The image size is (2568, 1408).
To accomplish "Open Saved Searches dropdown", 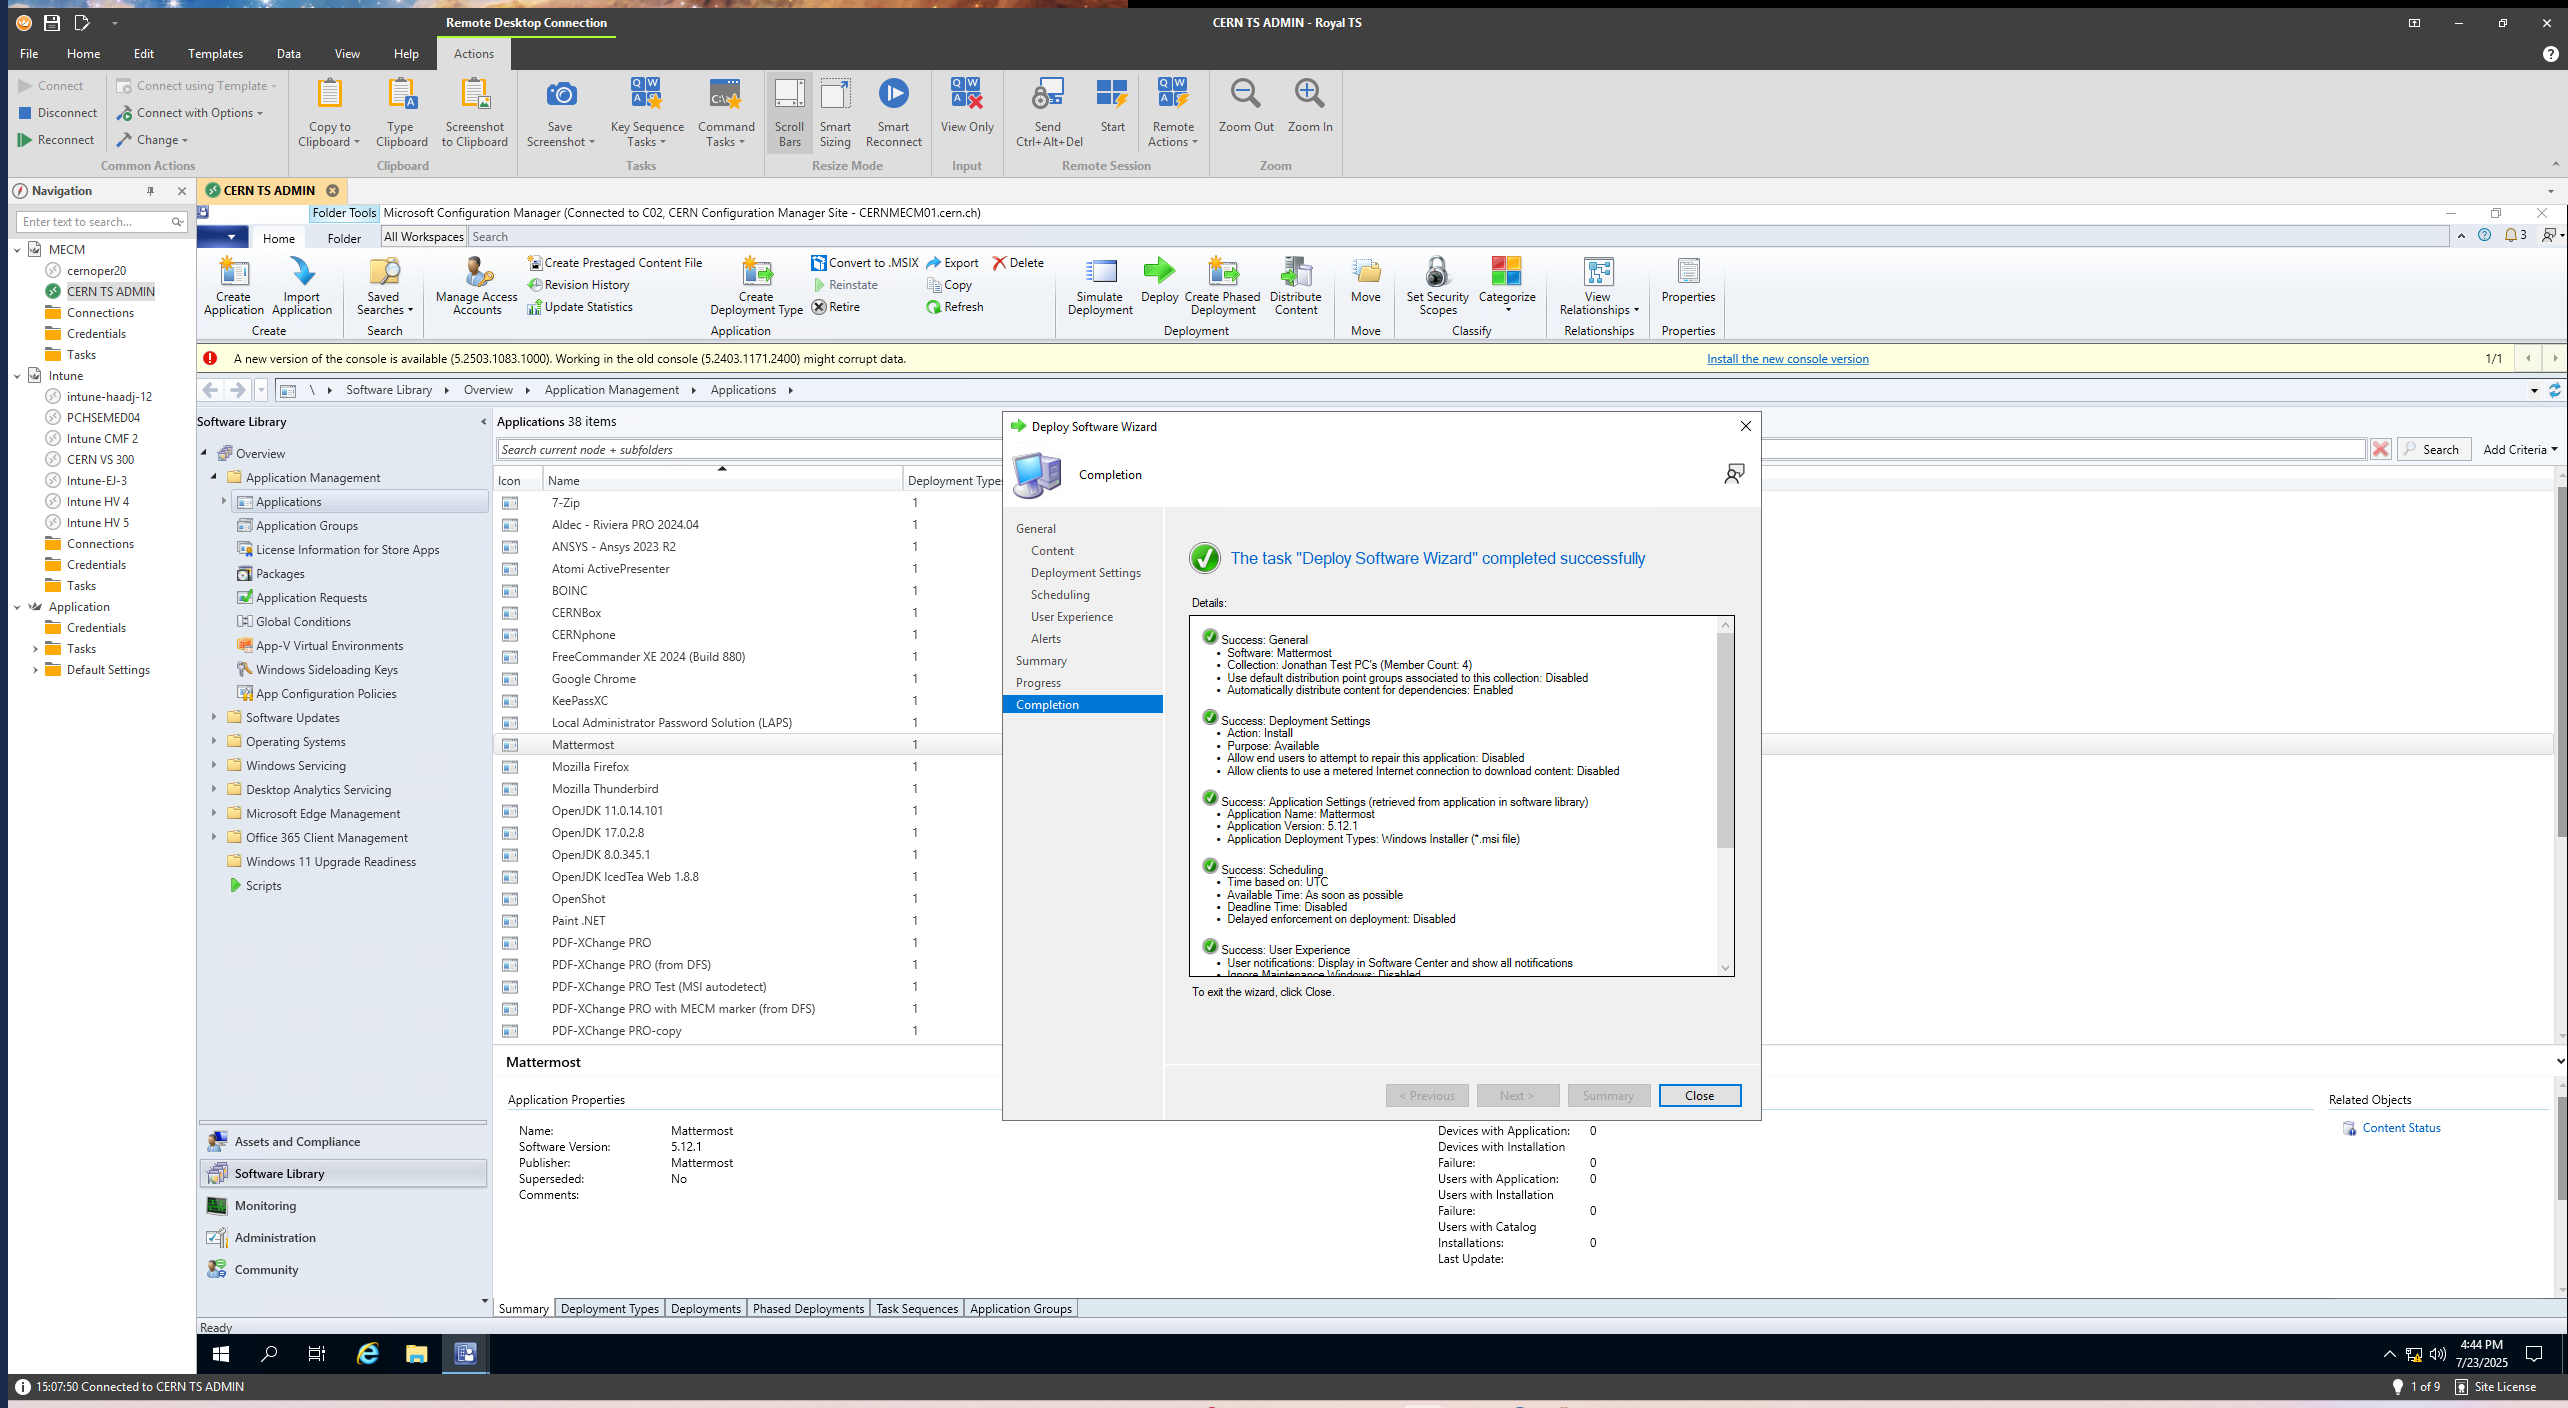I will 384,286.
